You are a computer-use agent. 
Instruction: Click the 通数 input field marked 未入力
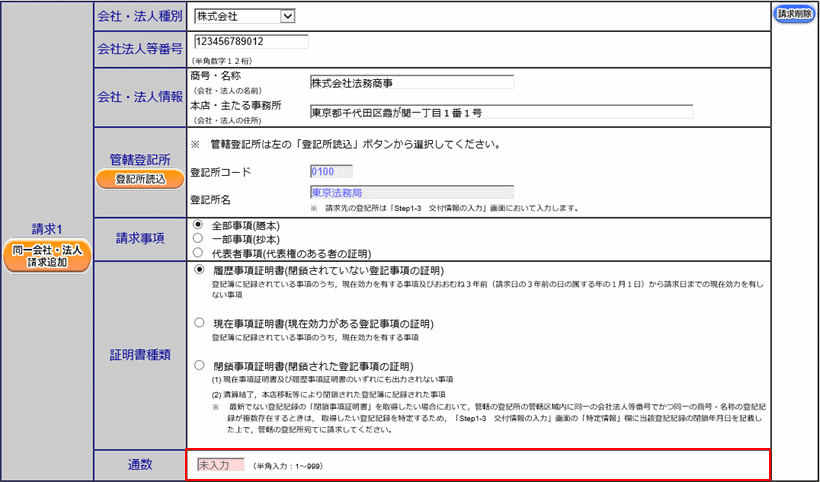221,465
